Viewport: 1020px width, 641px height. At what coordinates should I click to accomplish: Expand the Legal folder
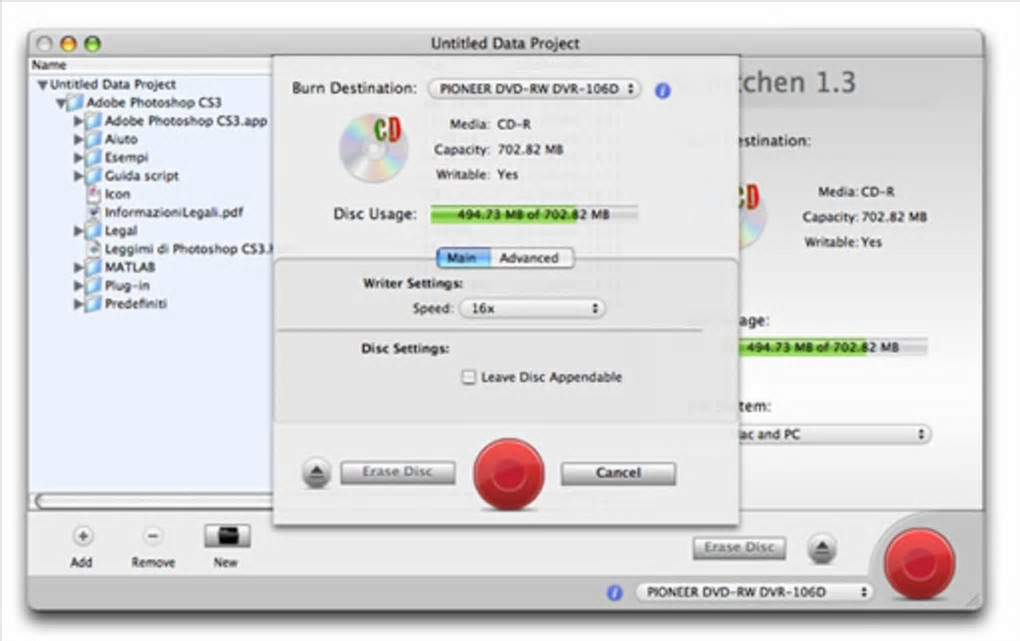pyautogui.click(x=78, y=230)
